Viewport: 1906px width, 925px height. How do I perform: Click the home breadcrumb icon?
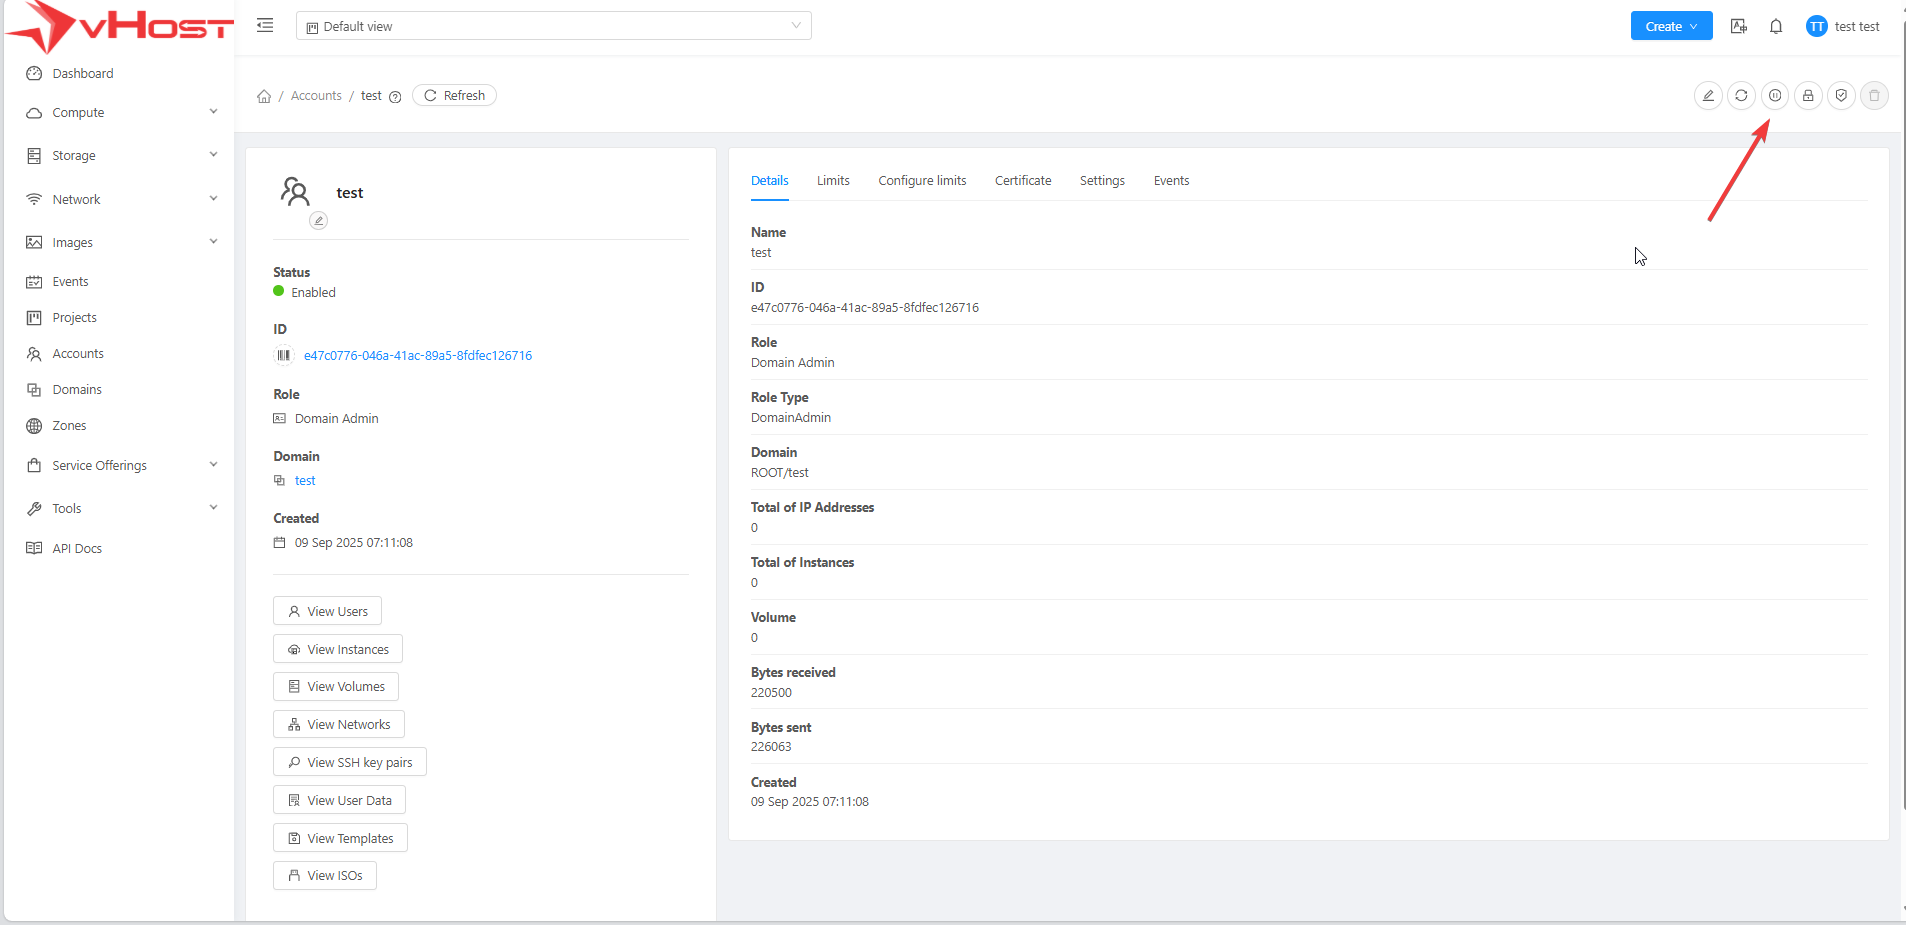click(x=264, y=96)
